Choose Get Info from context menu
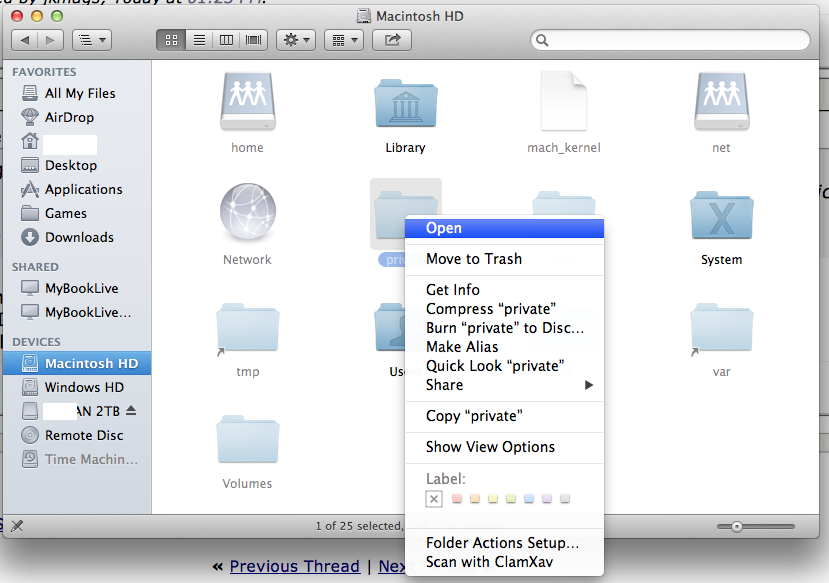Screen dimensions: 829x583 click(504, 290)
